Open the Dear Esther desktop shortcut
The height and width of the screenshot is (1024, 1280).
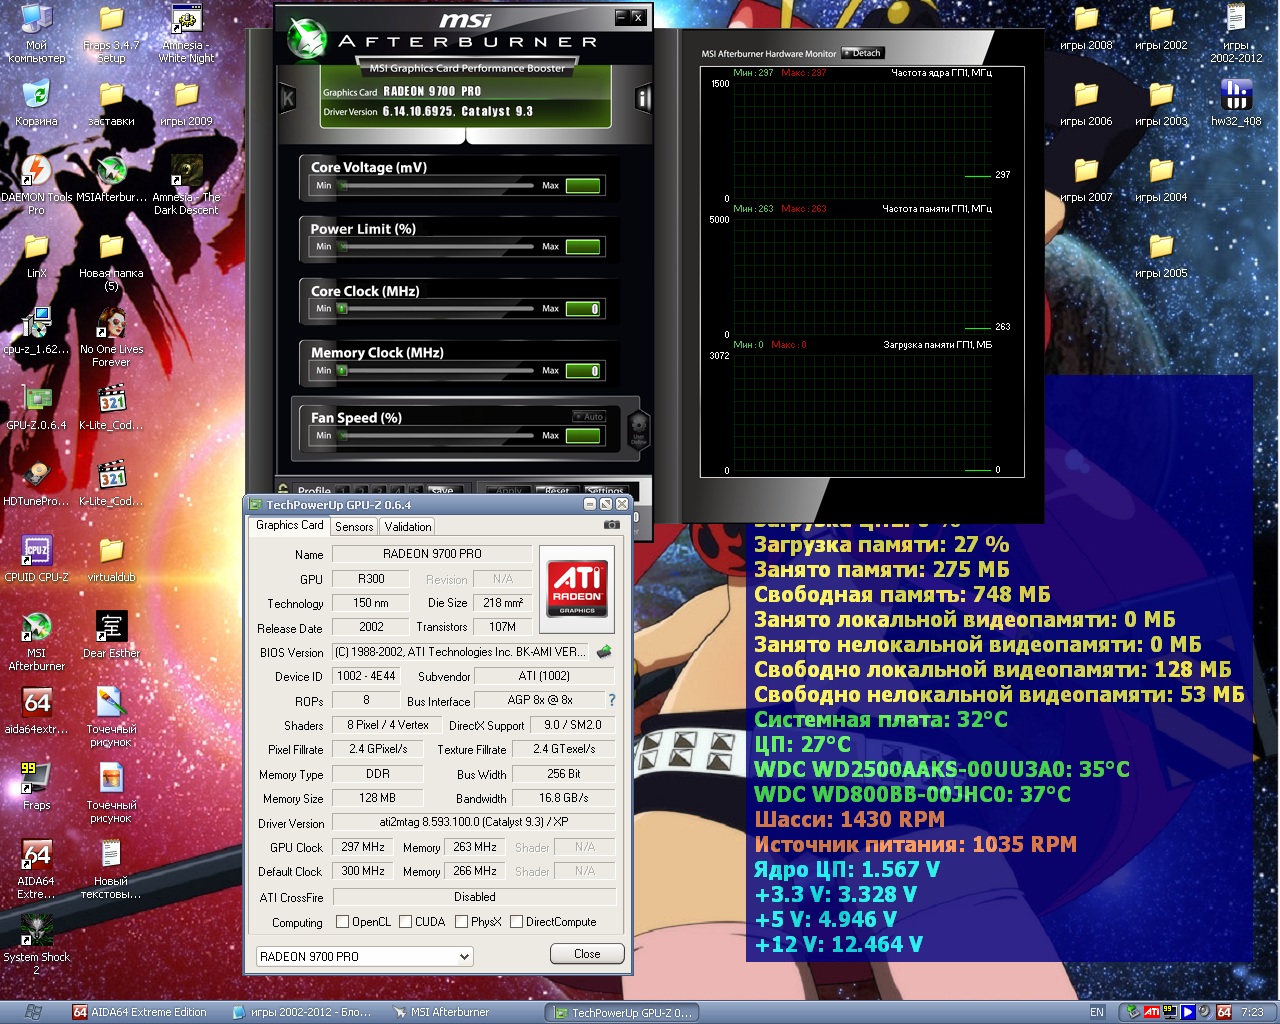point(111,636)
